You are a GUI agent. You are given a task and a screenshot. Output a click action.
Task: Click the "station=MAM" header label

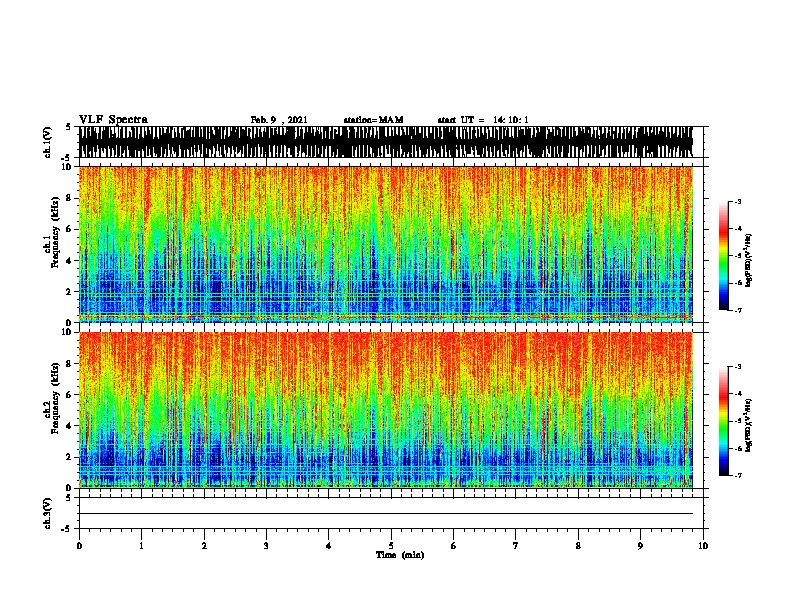[373, 120]
